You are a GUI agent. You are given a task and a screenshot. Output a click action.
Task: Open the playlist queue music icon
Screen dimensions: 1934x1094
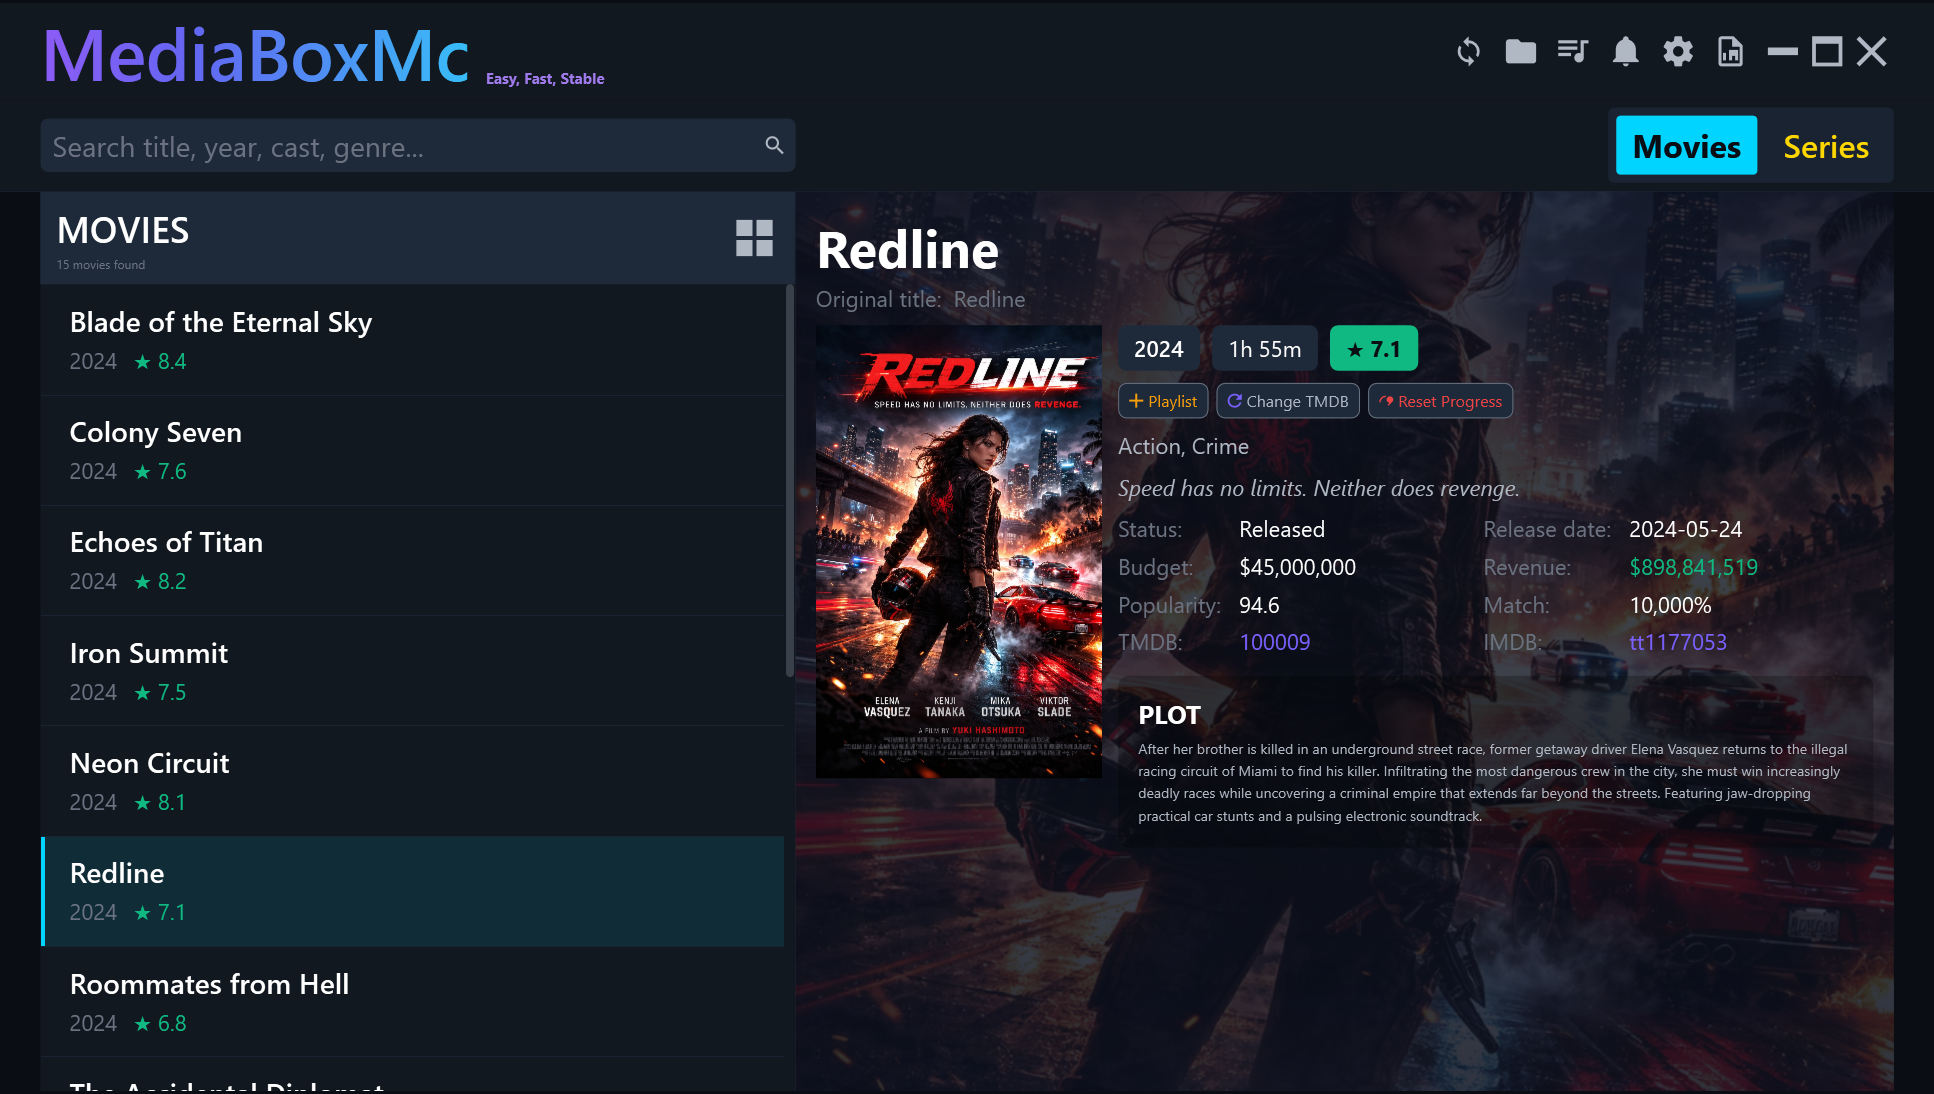click(x=1573, y=51)
